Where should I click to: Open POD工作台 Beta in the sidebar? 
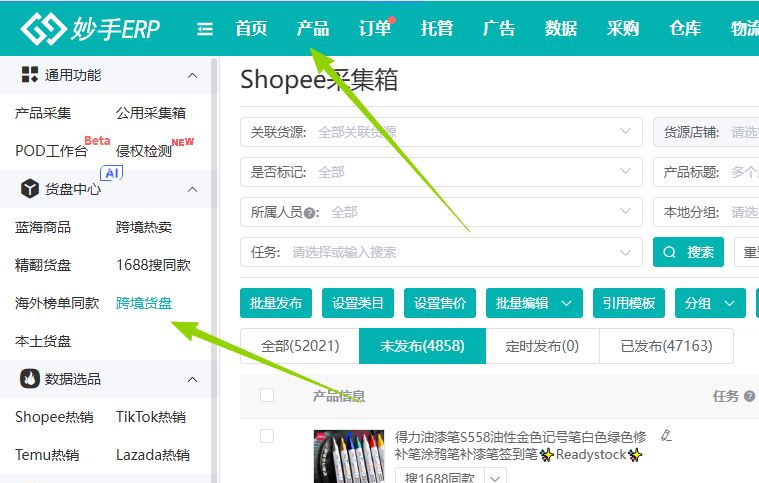(51, 151)
